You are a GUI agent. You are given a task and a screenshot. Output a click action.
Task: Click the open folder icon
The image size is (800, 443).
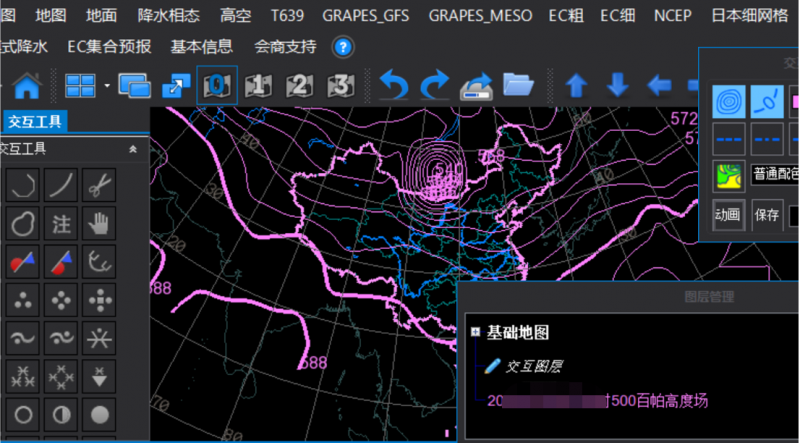(518, 85)
